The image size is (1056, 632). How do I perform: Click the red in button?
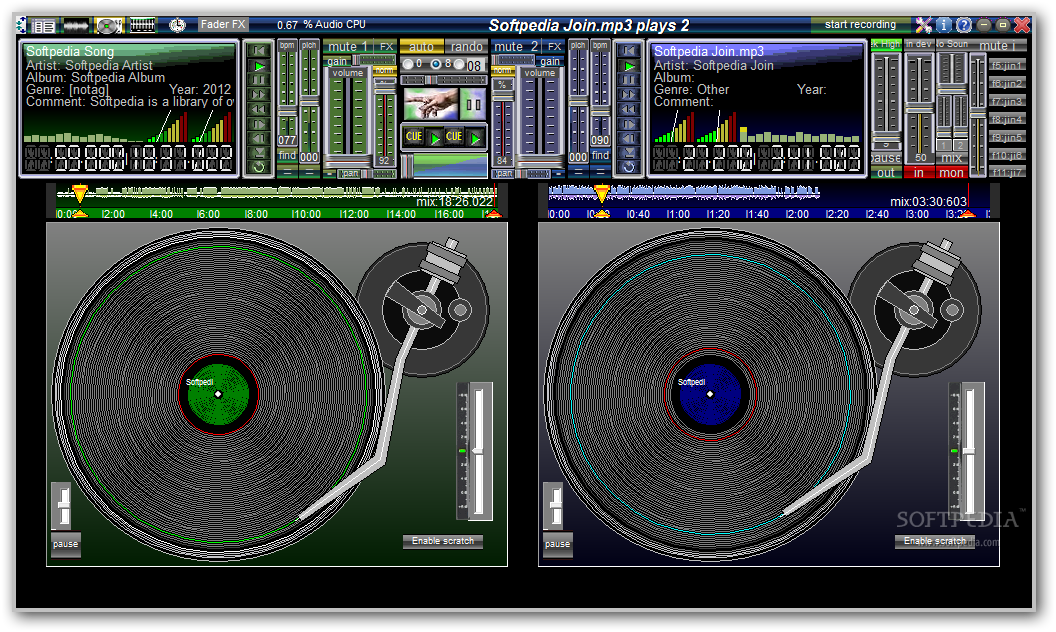pyautogui.click(x=919, y=173)
